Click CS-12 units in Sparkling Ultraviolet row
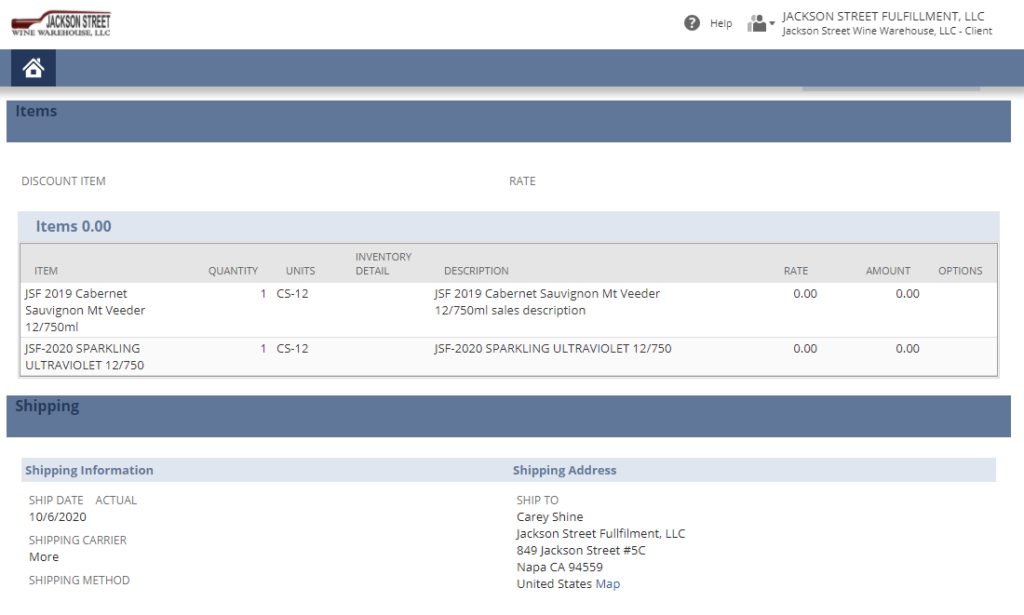This screenshot has width=1024, height=615. (292, 349)
